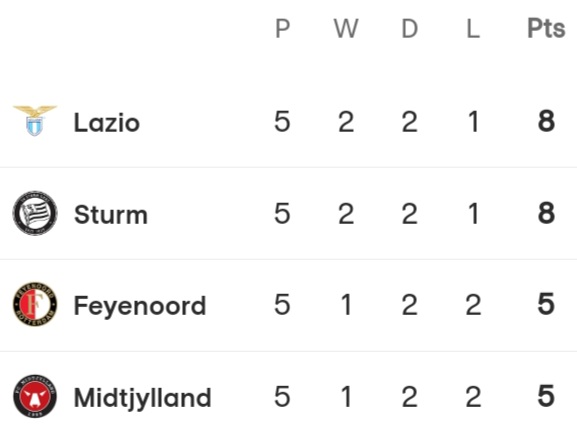Image resolution: width=577 pixels, height=439 pixels.
Task: Open the Lazio team name link
Action: pyautogui.click(x=107, y=122)
